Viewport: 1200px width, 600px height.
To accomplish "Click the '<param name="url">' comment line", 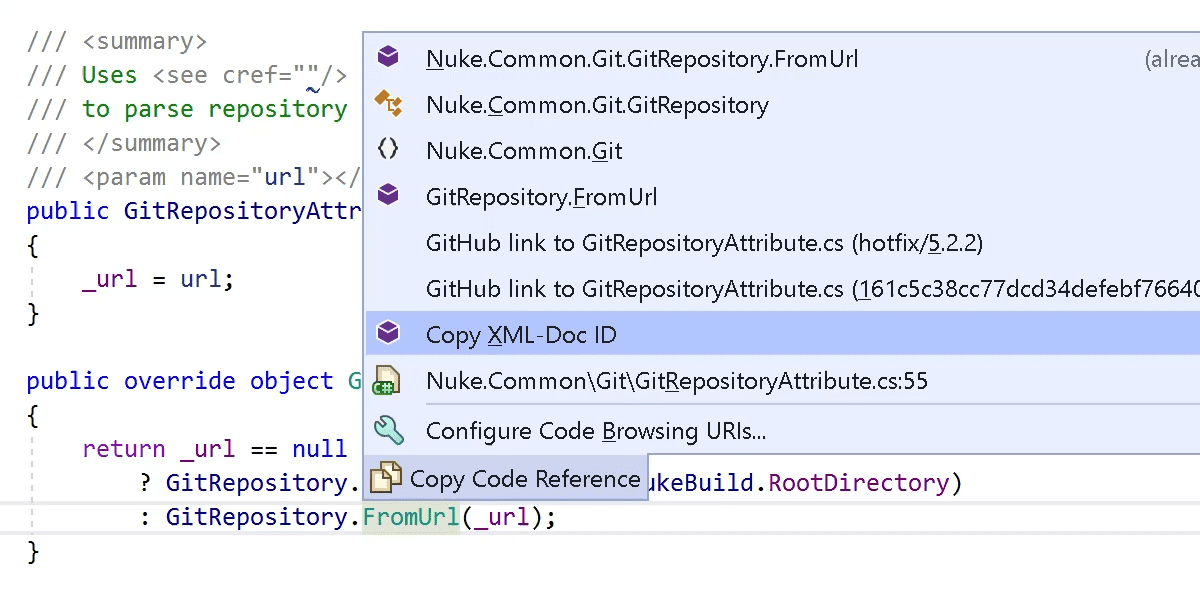I will pos(194,177).
